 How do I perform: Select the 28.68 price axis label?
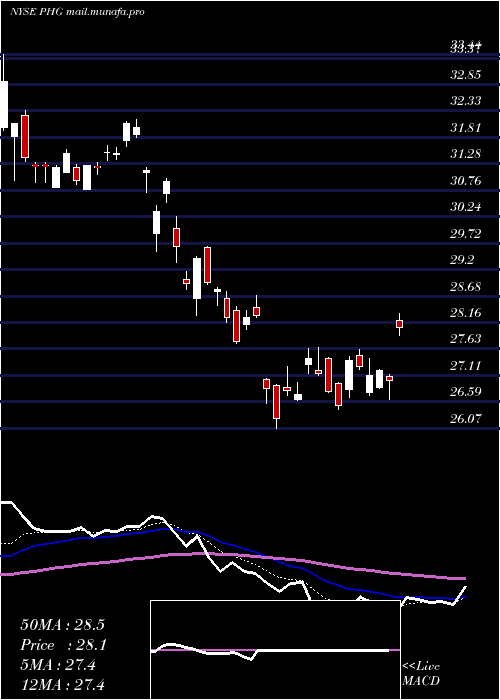click(465, 286)
